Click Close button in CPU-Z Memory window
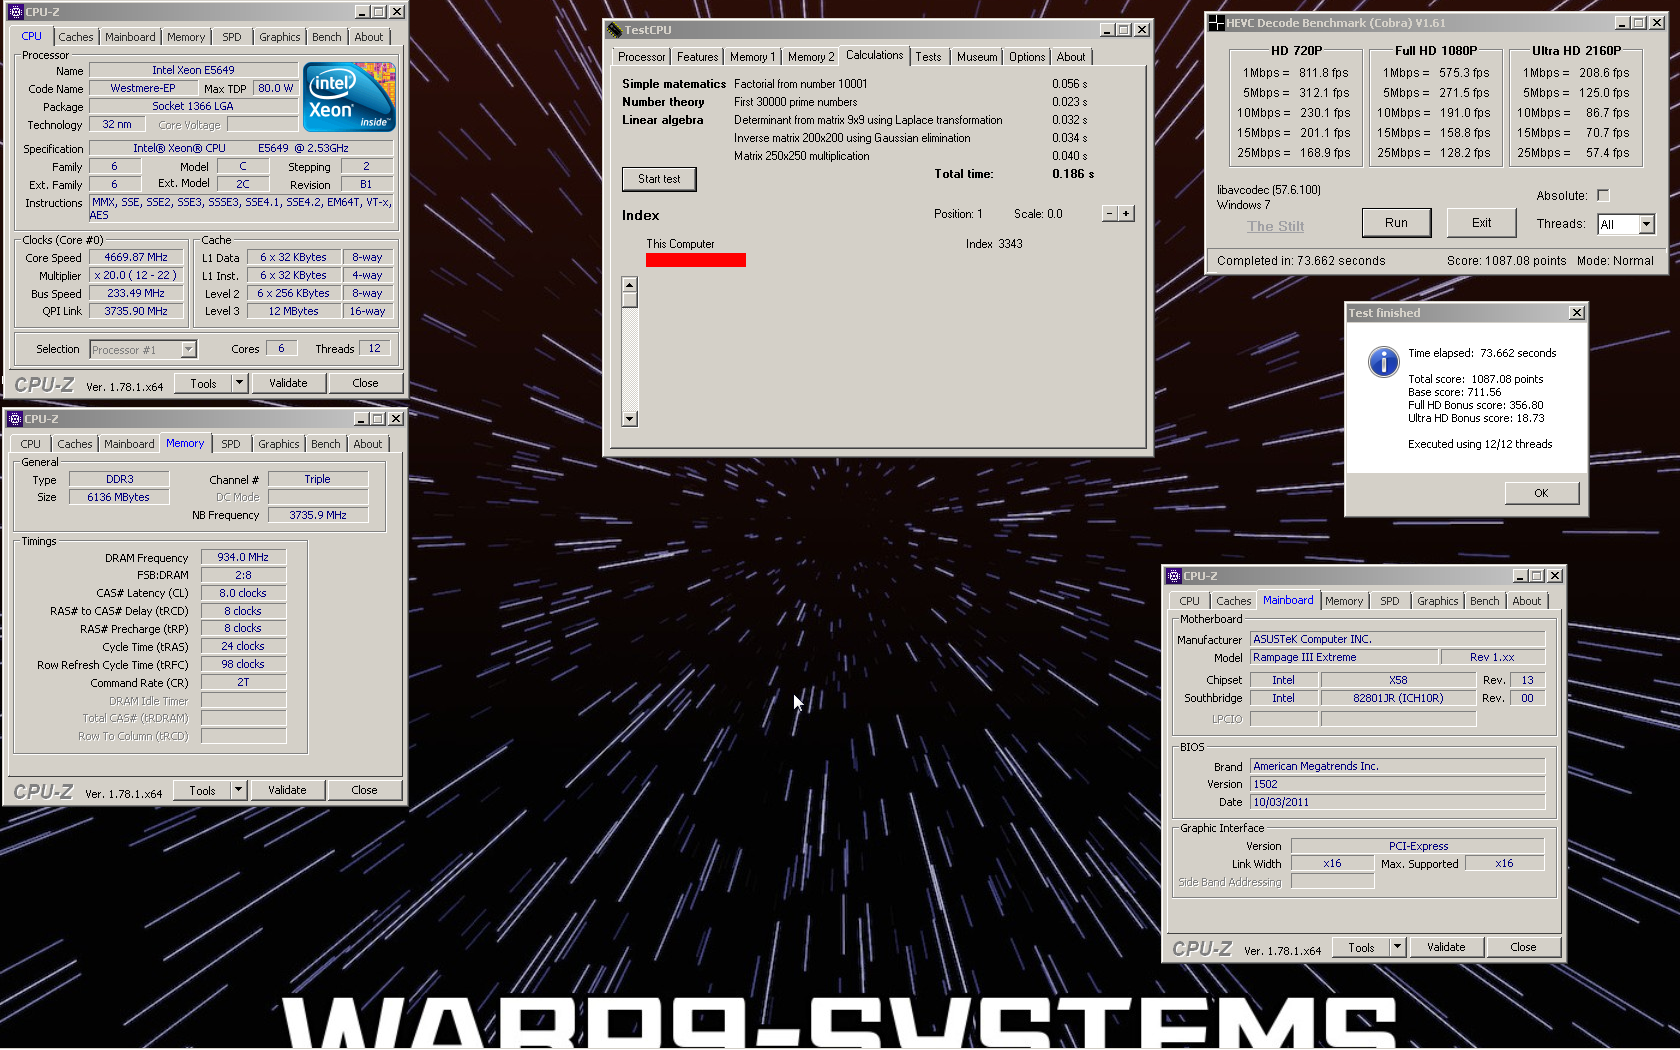This screenshot has width=1680, height=1050. (365, 790)
